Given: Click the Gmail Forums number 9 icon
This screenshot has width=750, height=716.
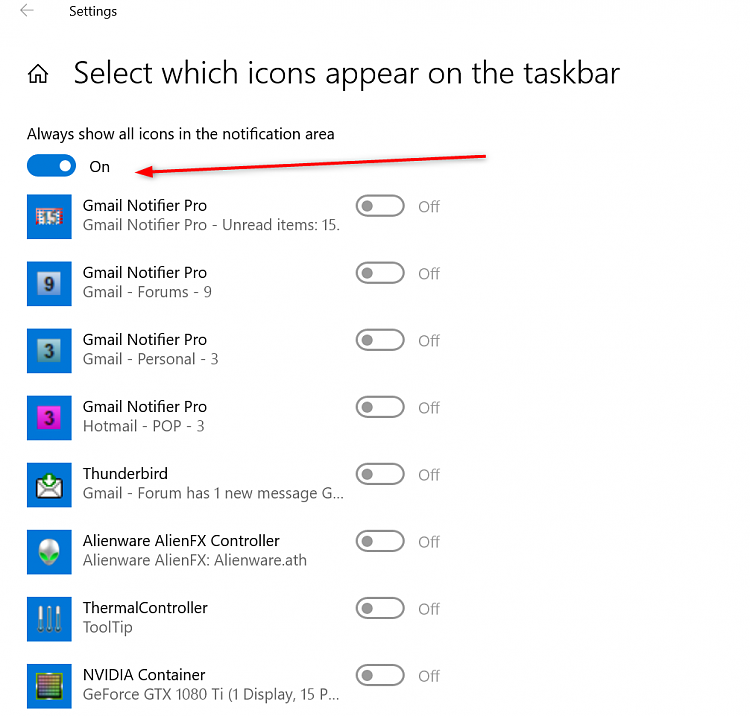Looking at the screenshot, I should (x=49, y=284).
